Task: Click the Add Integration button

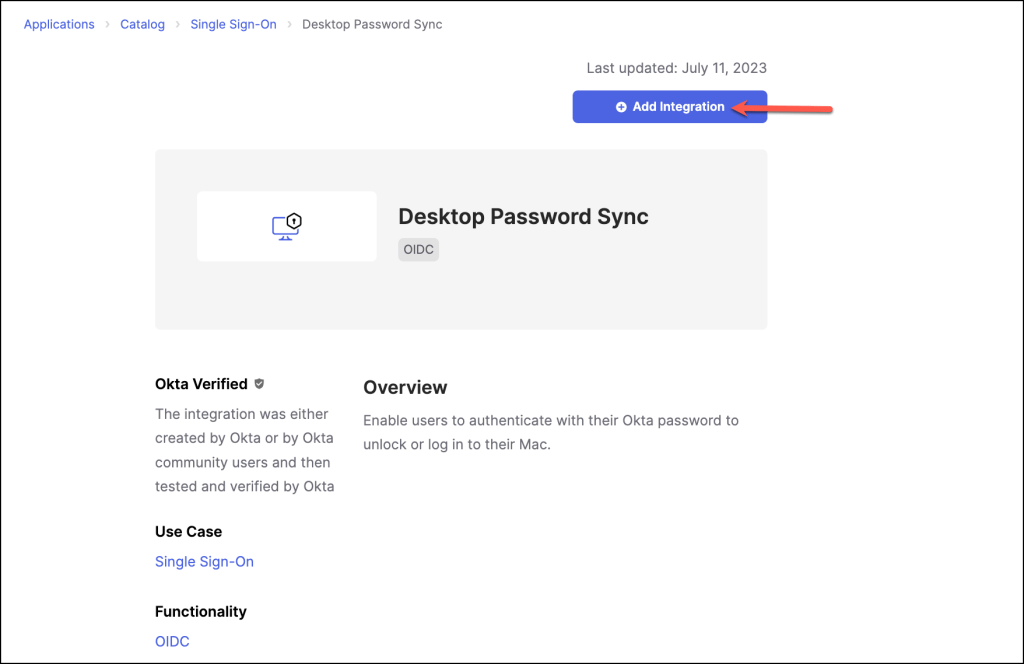Action: pyautogui.click(x=669, y=107)
